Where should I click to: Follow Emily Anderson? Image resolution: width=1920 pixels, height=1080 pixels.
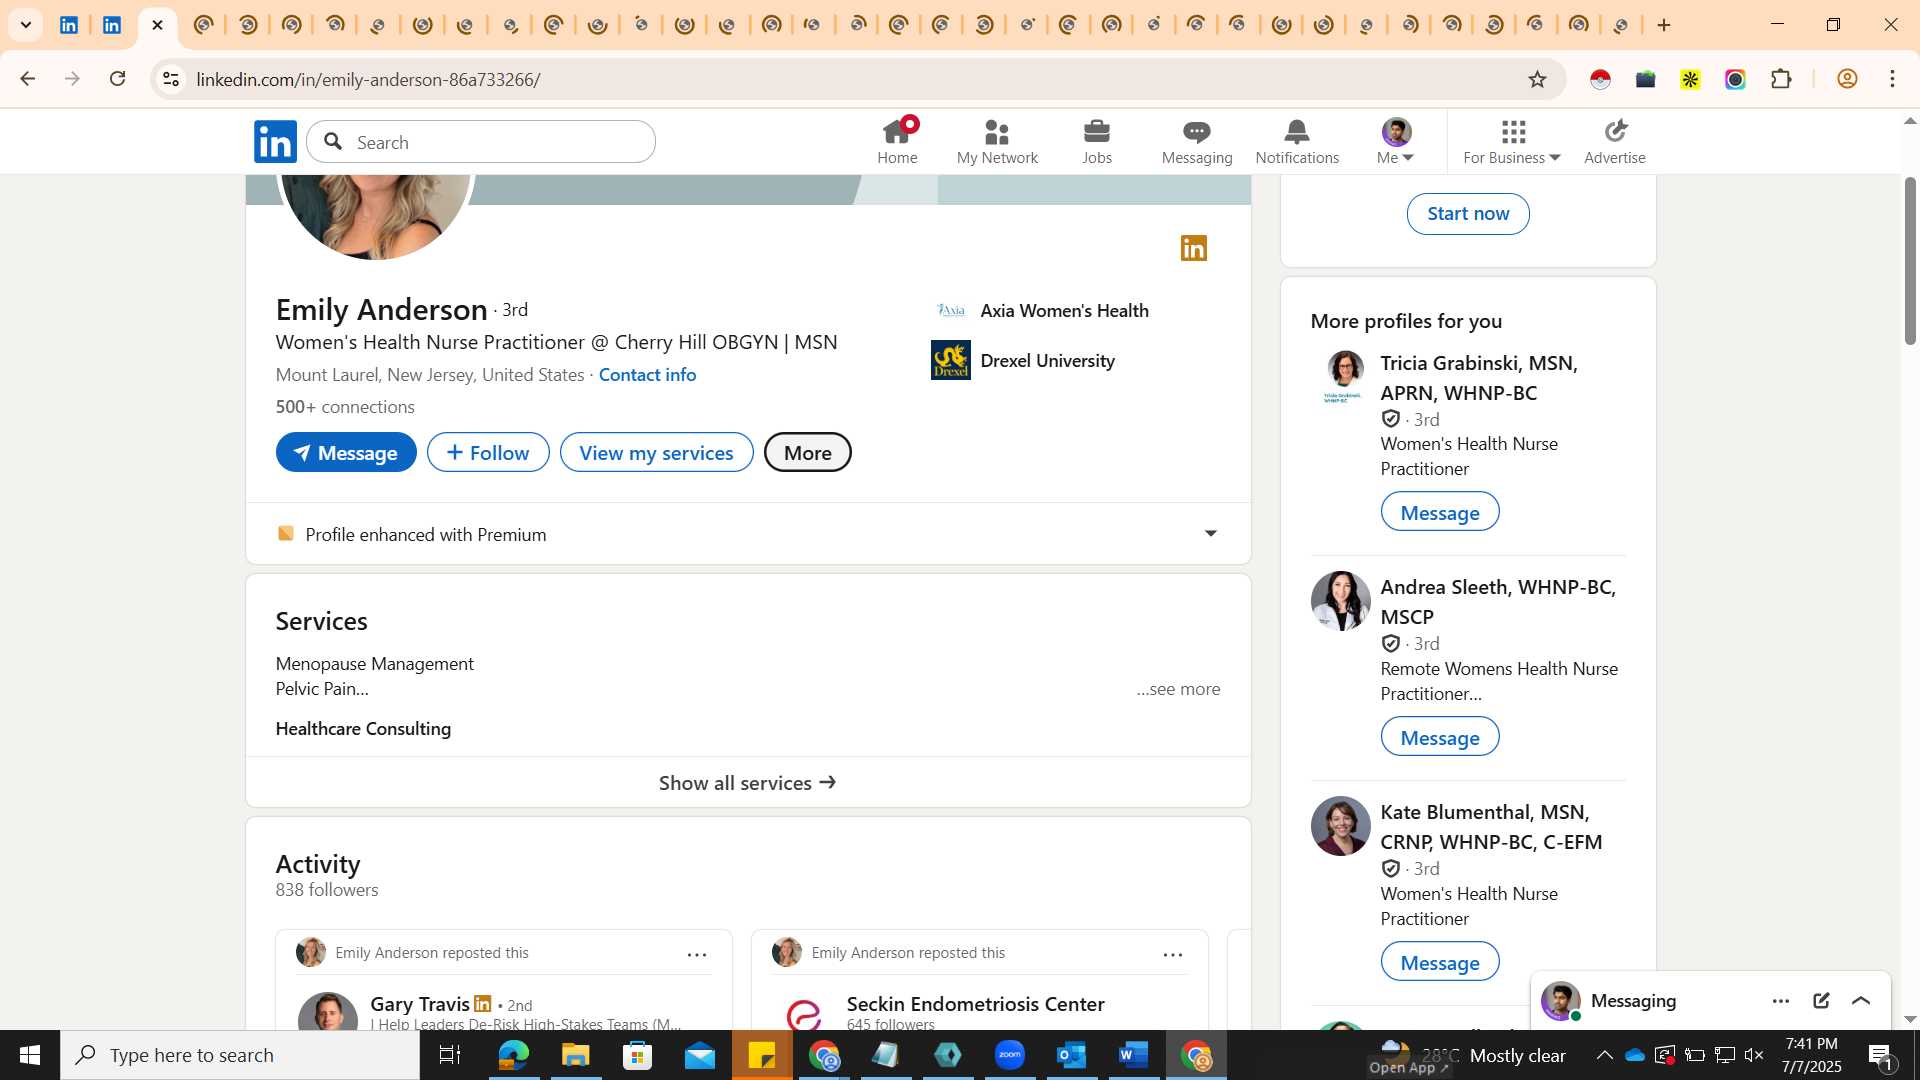[488, 453]
